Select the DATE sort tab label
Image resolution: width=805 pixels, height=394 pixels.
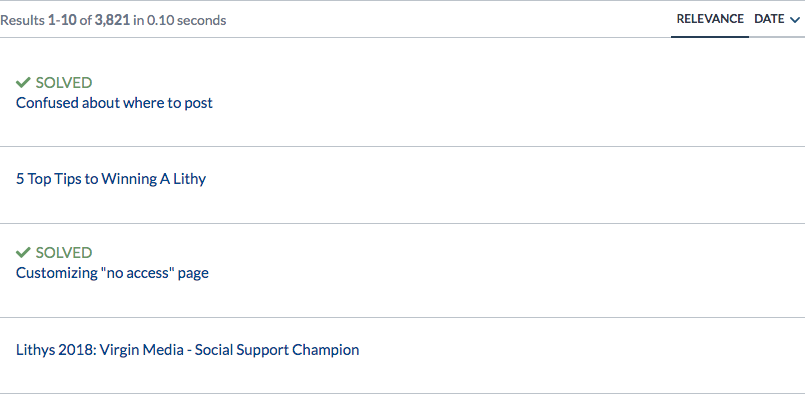[769, 19]
